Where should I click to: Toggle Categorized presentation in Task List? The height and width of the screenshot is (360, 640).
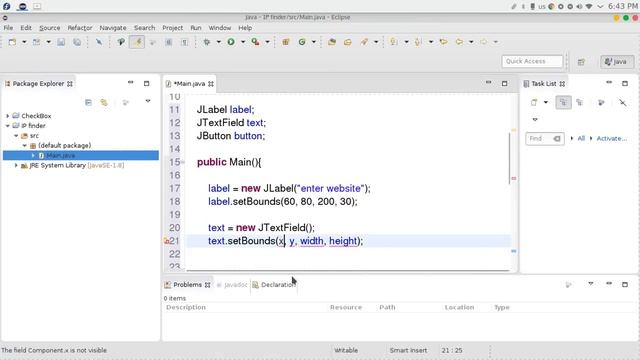pyautogui.click(x=563, y=102)
